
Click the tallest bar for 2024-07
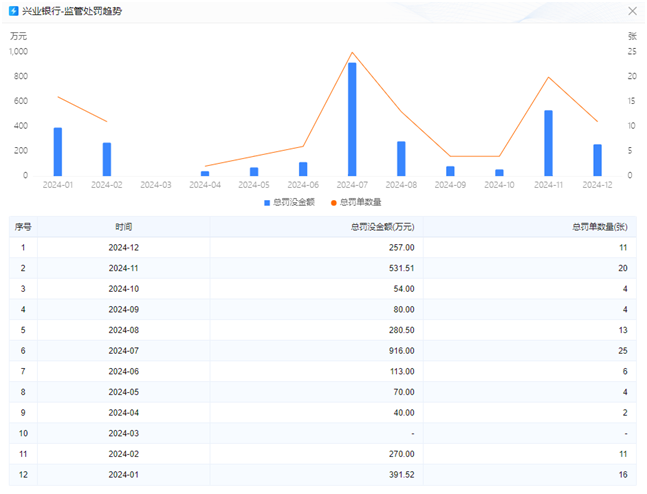[352, 120]
